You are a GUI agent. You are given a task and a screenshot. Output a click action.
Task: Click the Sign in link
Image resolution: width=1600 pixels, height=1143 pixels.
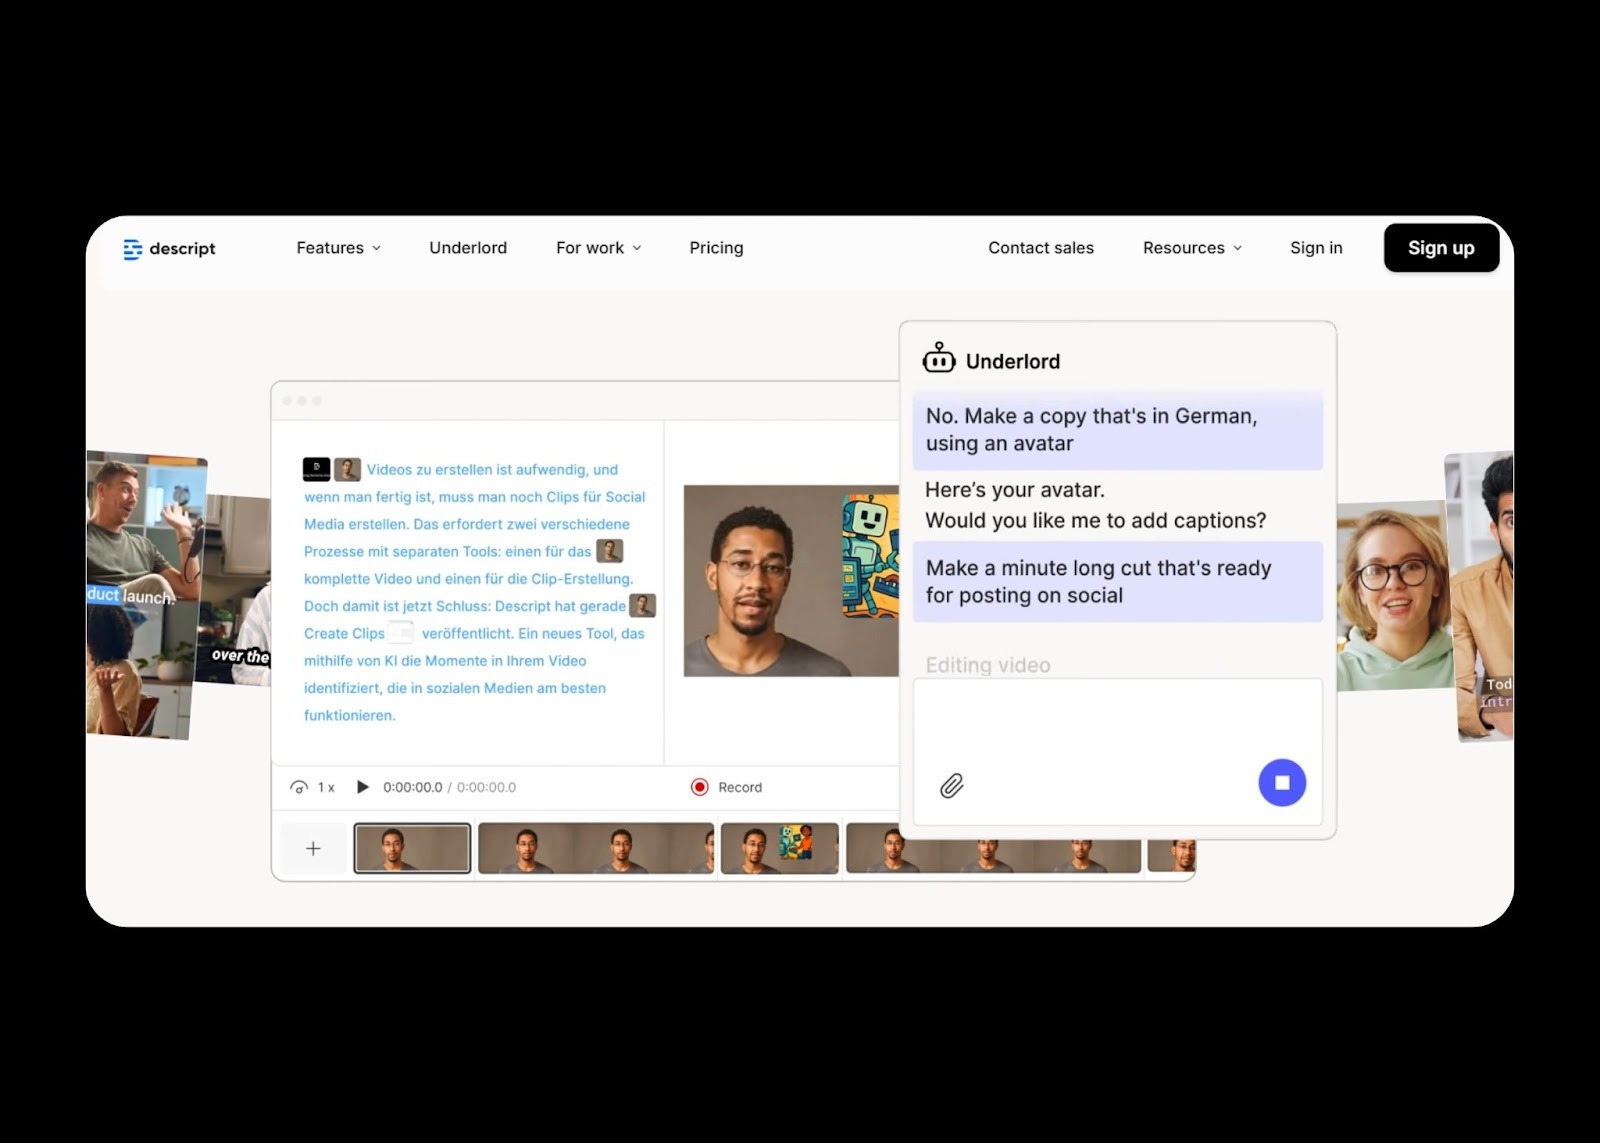pos(1316,248)
